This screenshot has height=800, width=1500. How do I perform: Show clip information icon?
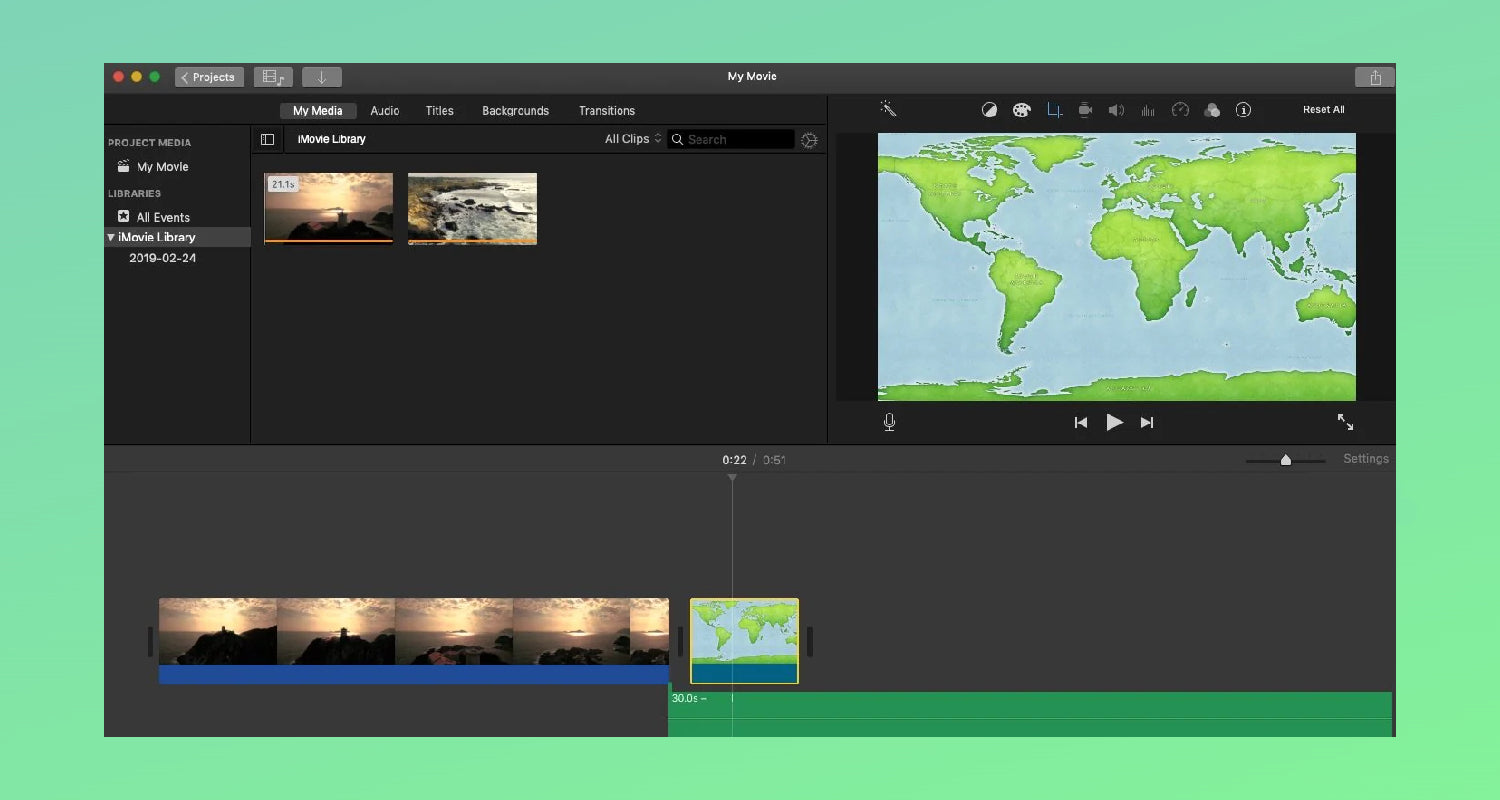click(1243, 110)
